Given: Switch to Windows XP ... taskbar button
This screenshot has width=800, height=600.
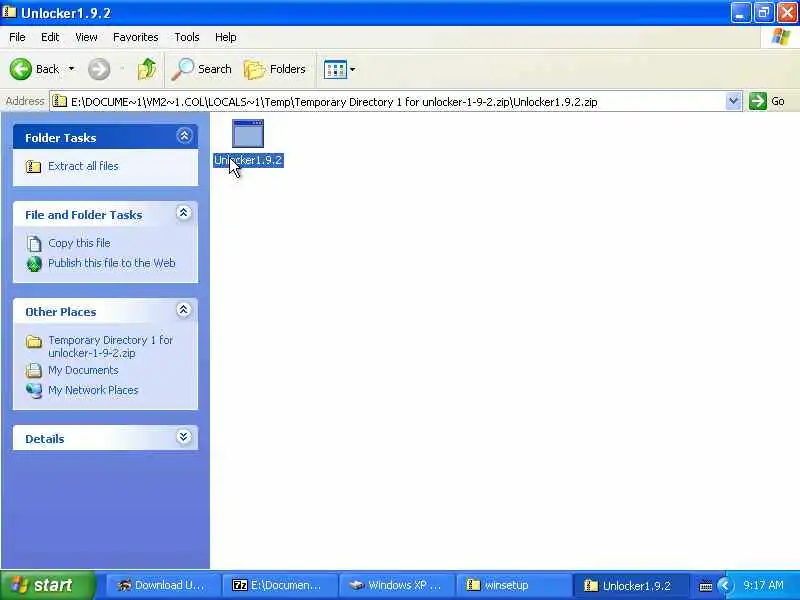Looking at the screenshot, I should tap(395, 585).
